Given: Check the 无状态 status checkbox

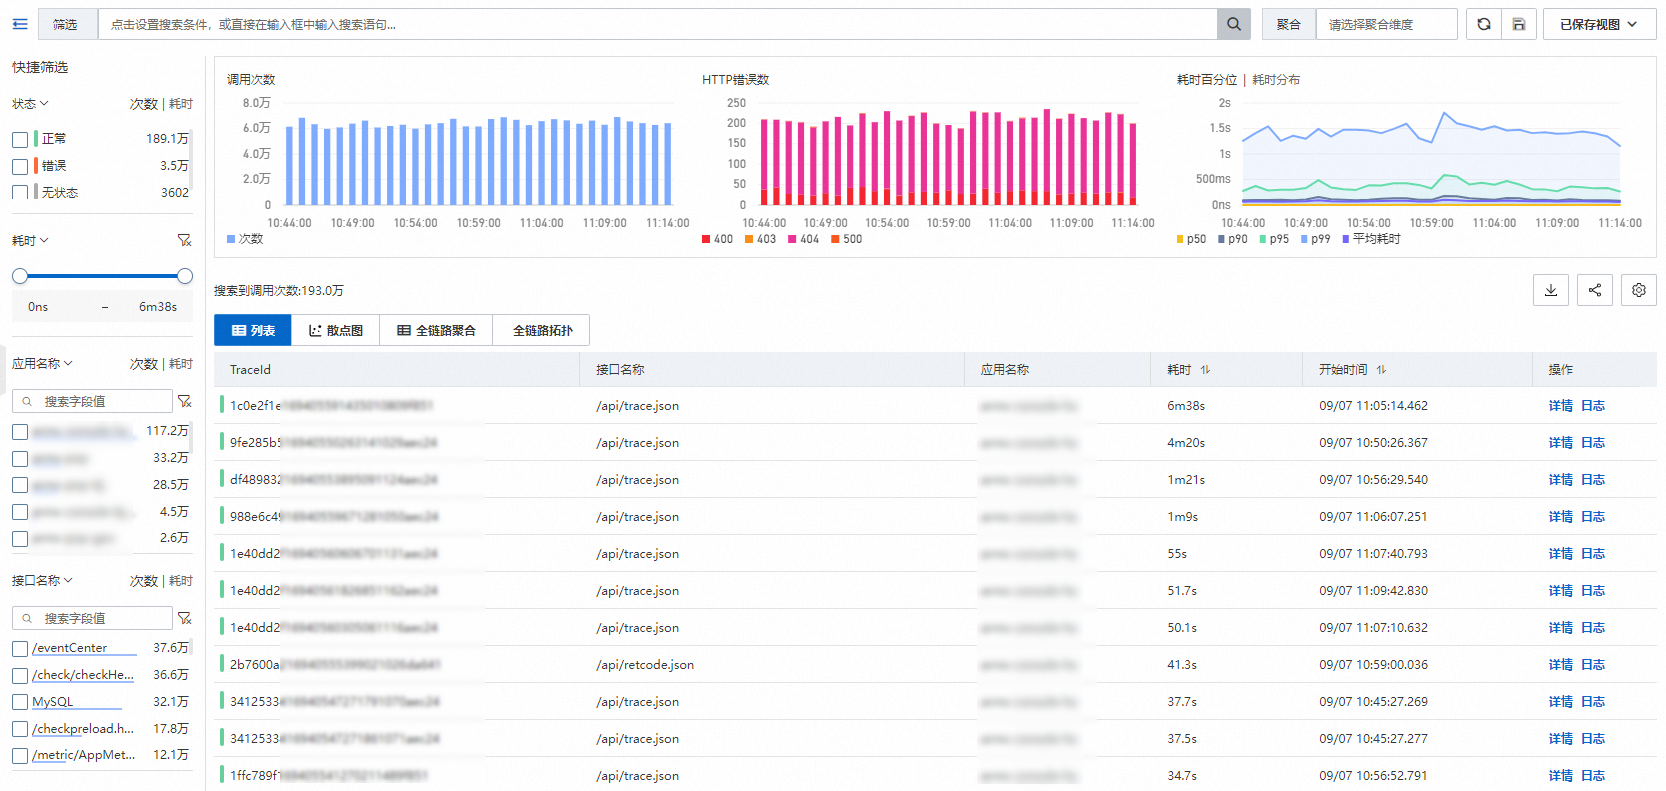Looking at the screenshot, I should coord(20,192).
